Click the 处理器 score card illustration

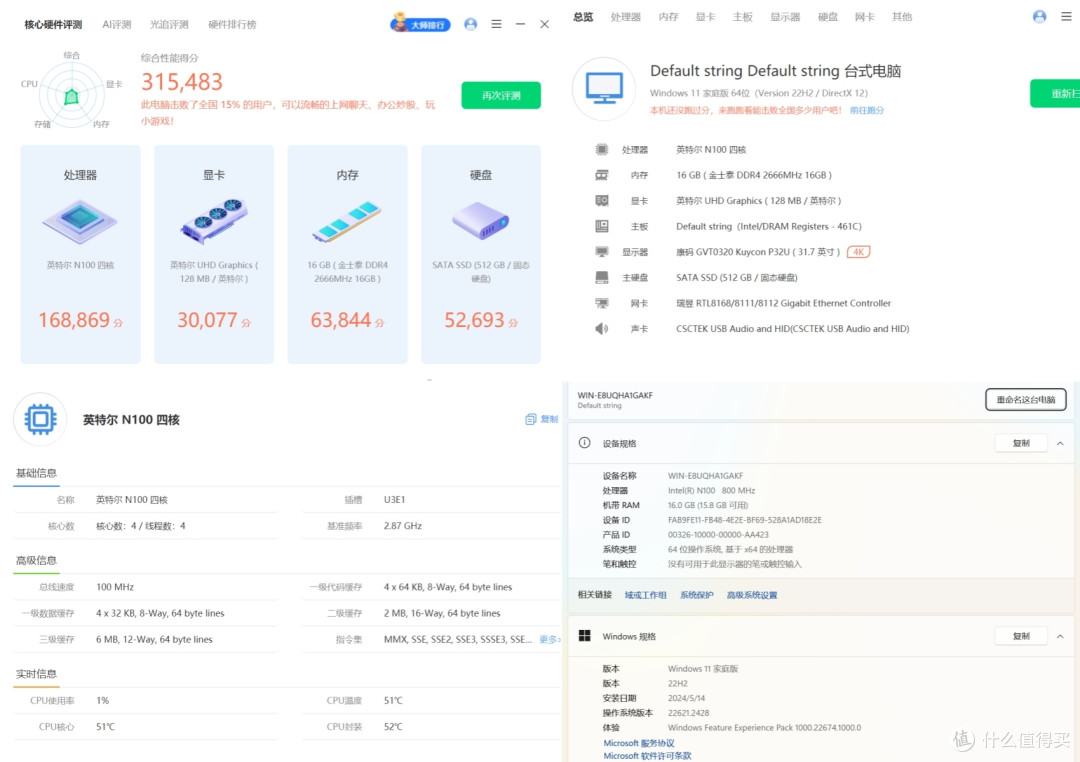pyautogui.click(x=80, y=222)
